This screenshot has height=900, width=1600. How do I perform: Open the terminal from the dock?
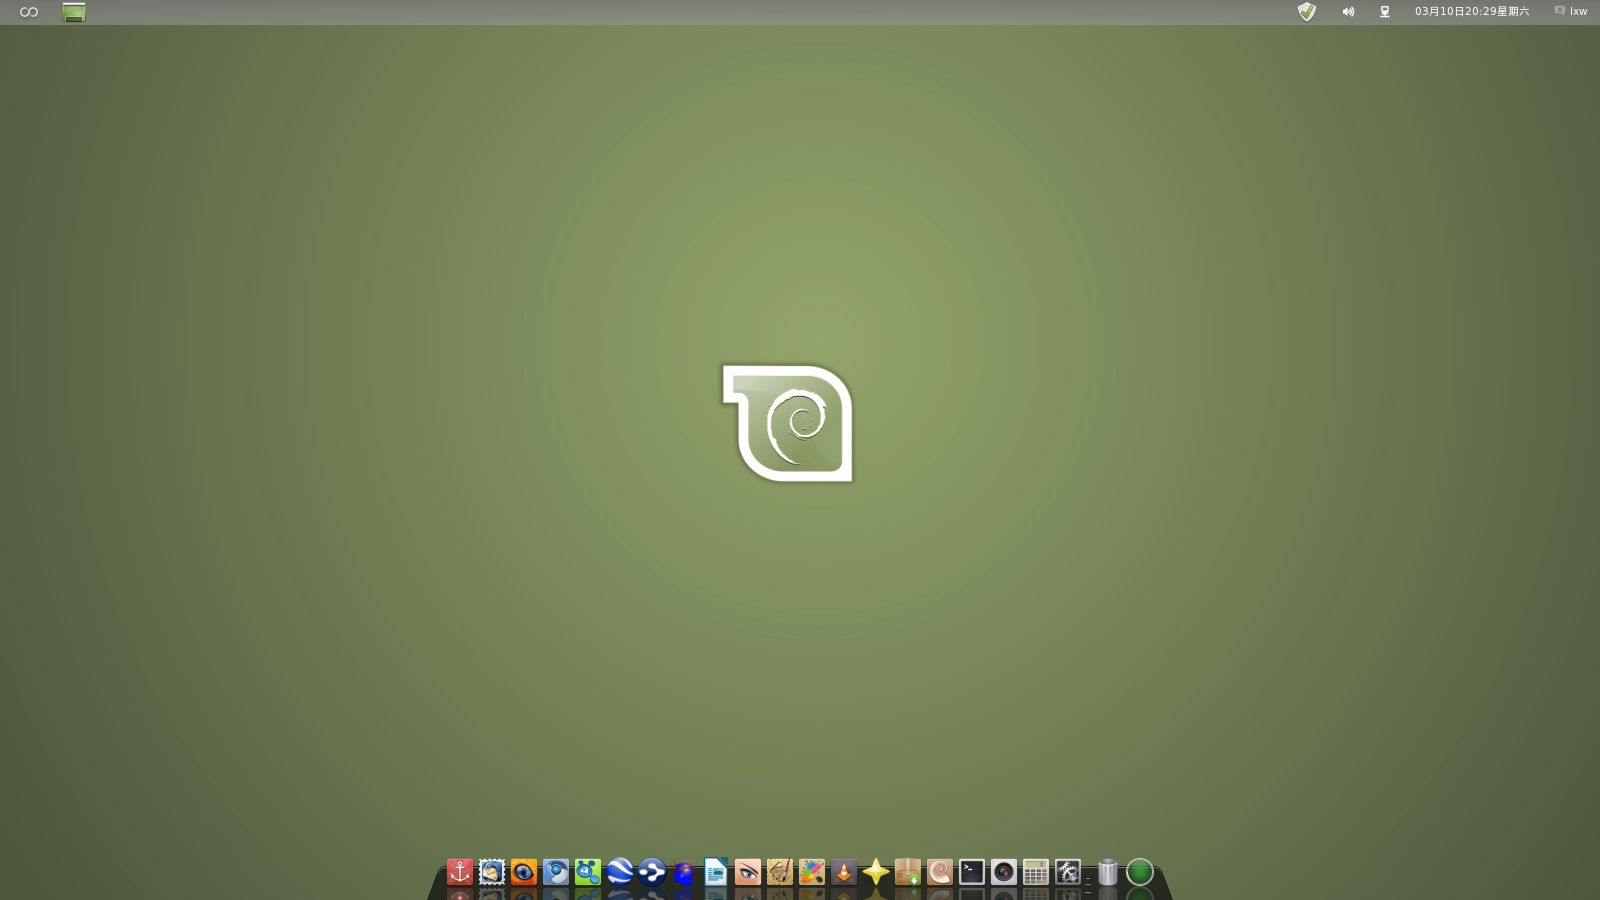coord(972,872)
